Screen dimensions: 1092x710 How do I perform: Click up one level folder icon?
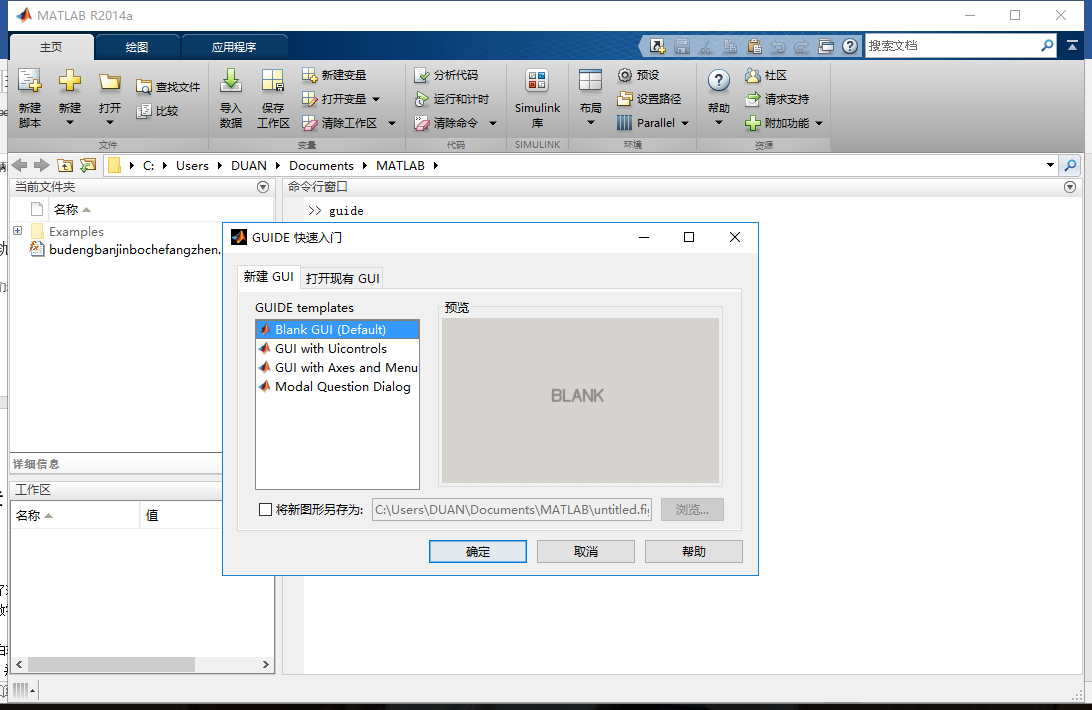click(65, 165)
